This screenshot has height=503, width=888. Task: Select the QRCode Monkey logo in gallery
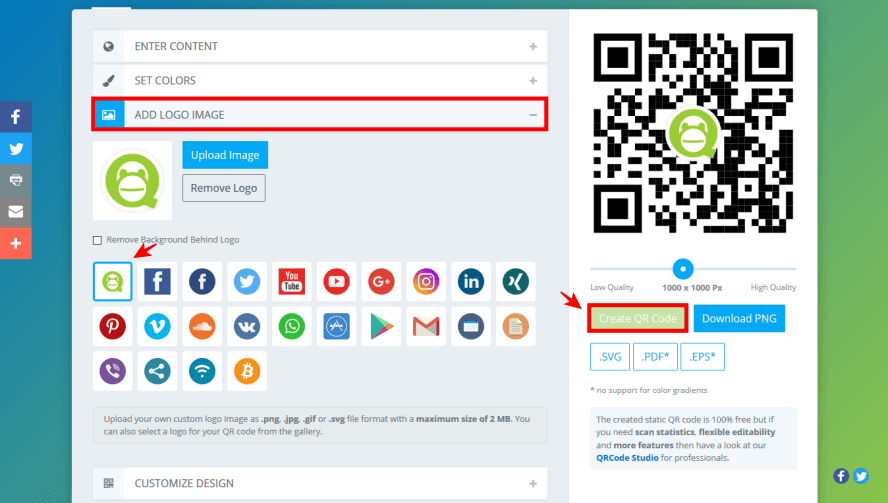(113, 282)
